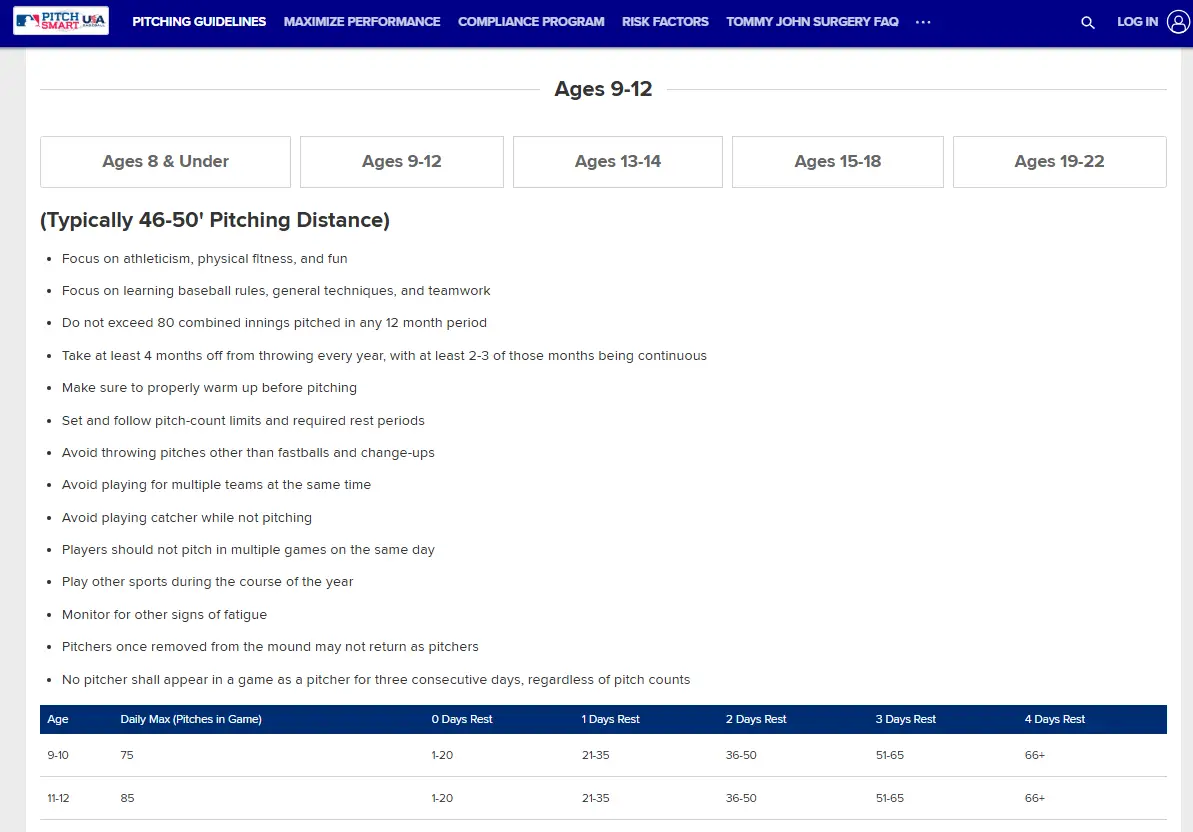This screenshot has height=832, width=1193.
Task: Click bullet about athleticism, physical fitness, and fun
Action: point(205,259)
